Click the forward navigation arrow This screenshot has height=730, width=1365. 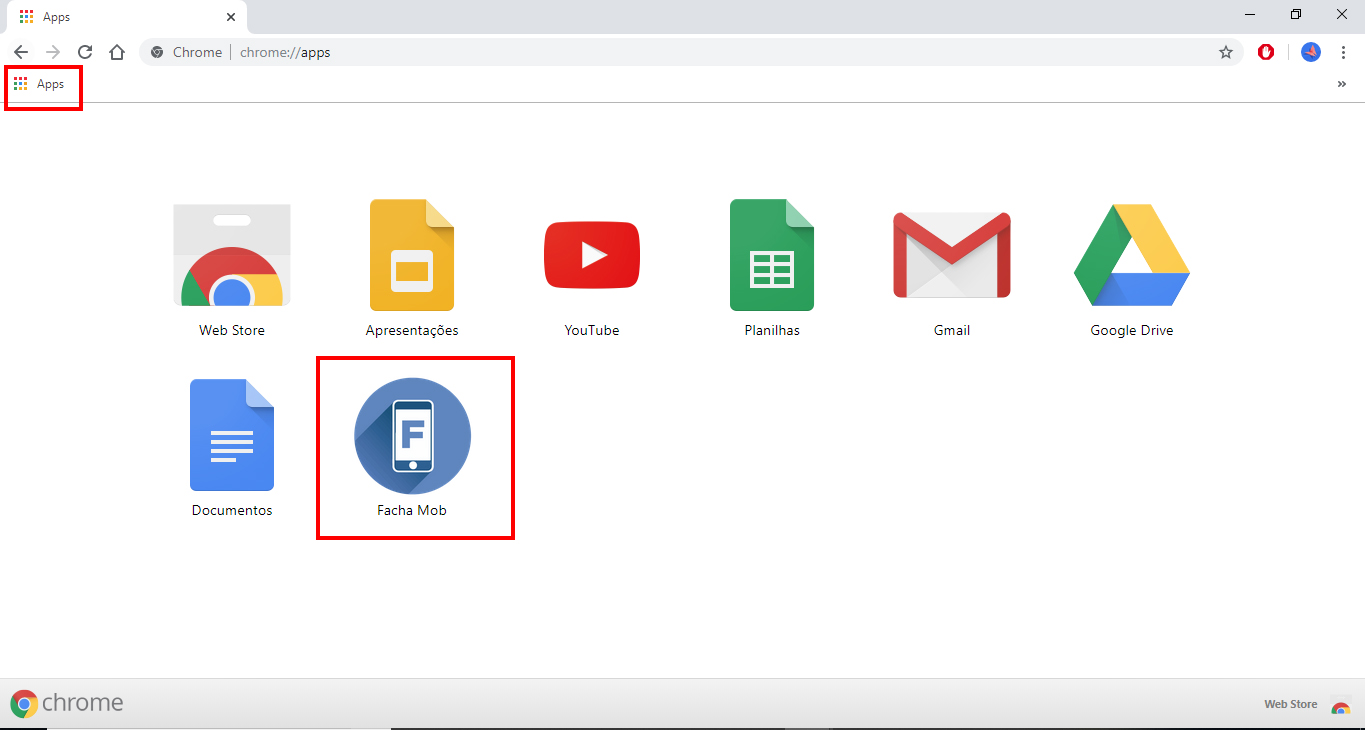tap(53, 52)
